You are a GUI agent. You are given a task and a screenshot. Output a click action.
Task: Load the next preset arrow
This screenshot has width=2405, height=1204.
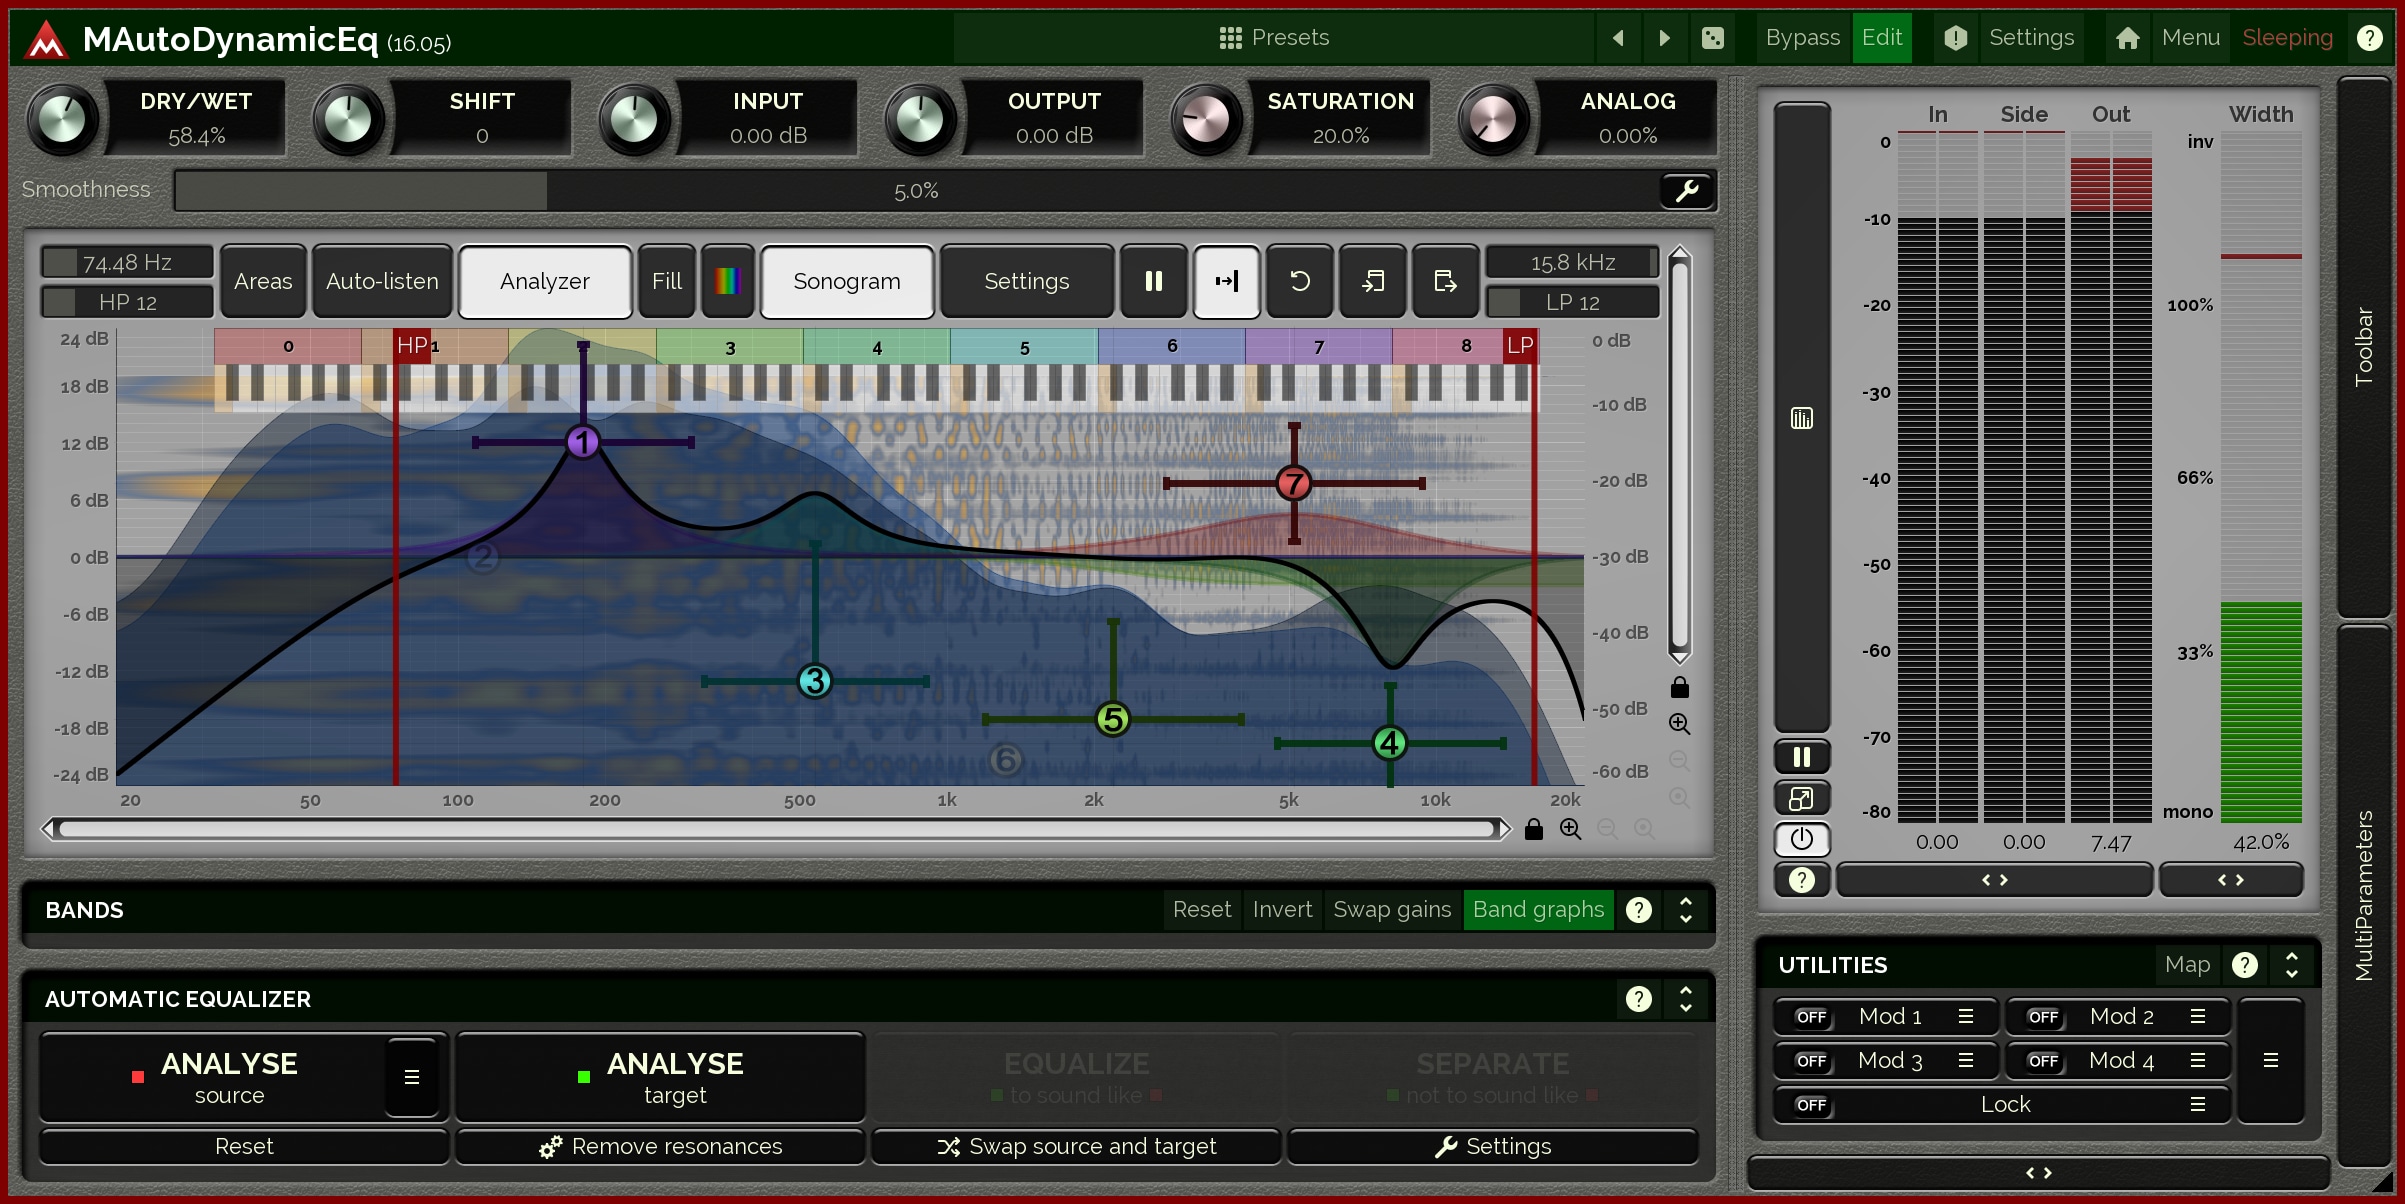pyautogui.click(x=1665, y=38)
